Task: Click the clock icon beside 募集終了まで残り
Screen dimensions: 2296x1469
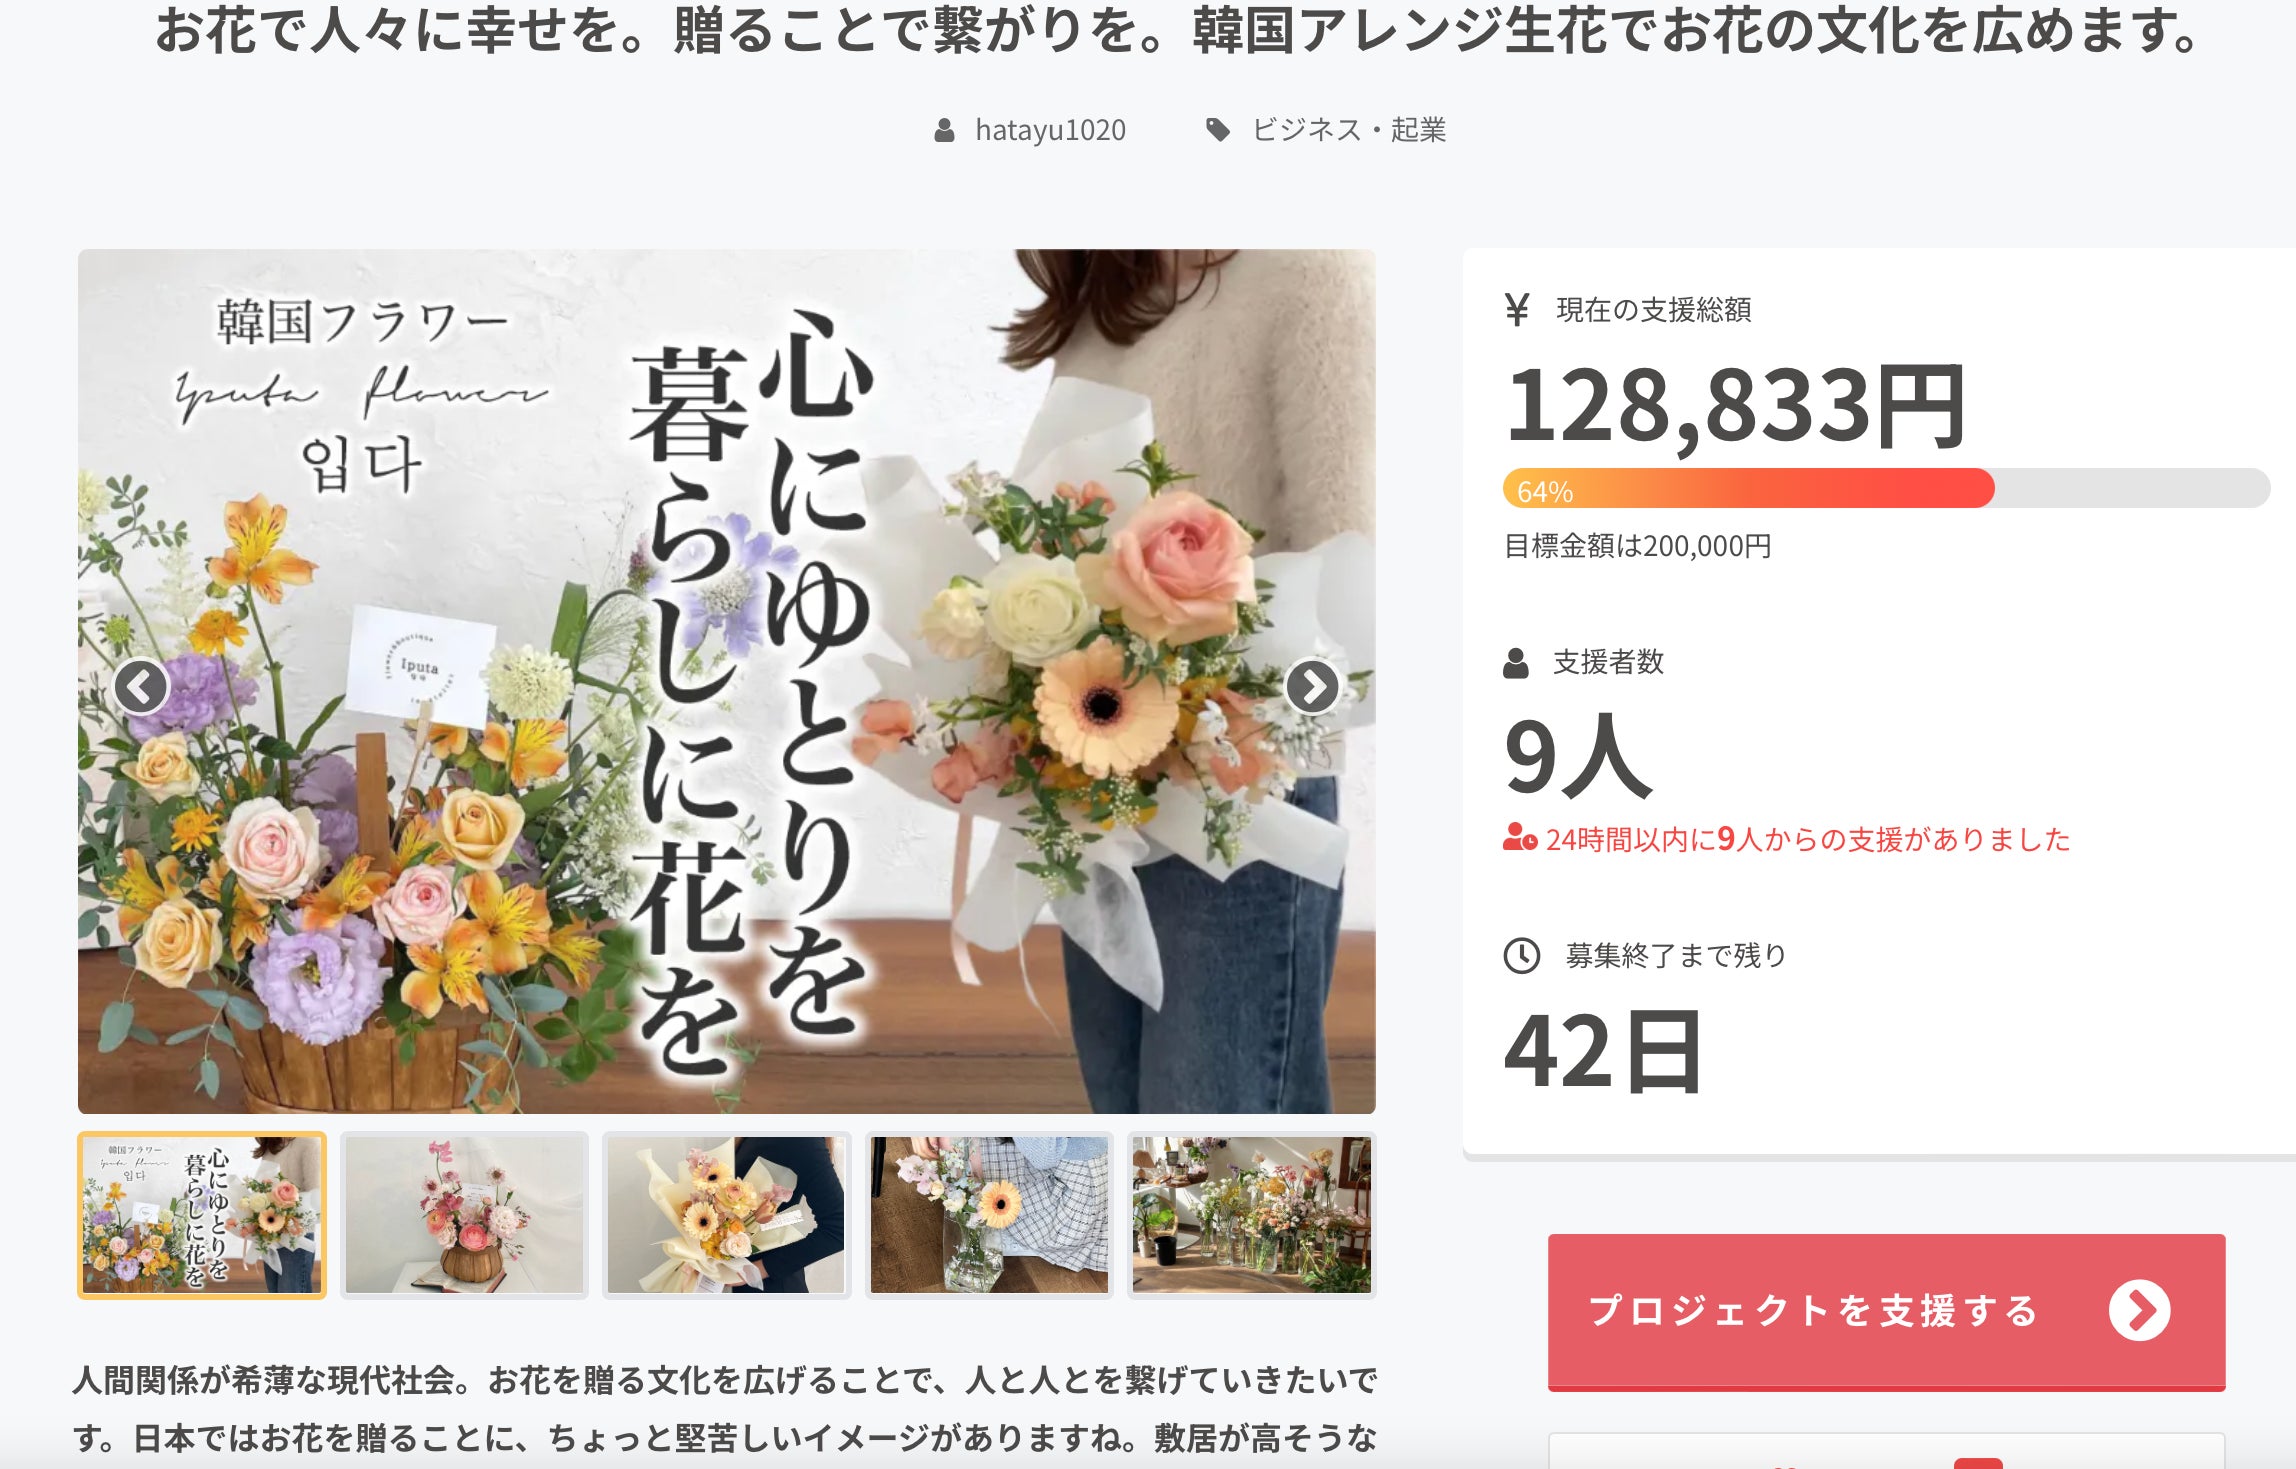Action: pyautogui.click(x=1522, y=955)
